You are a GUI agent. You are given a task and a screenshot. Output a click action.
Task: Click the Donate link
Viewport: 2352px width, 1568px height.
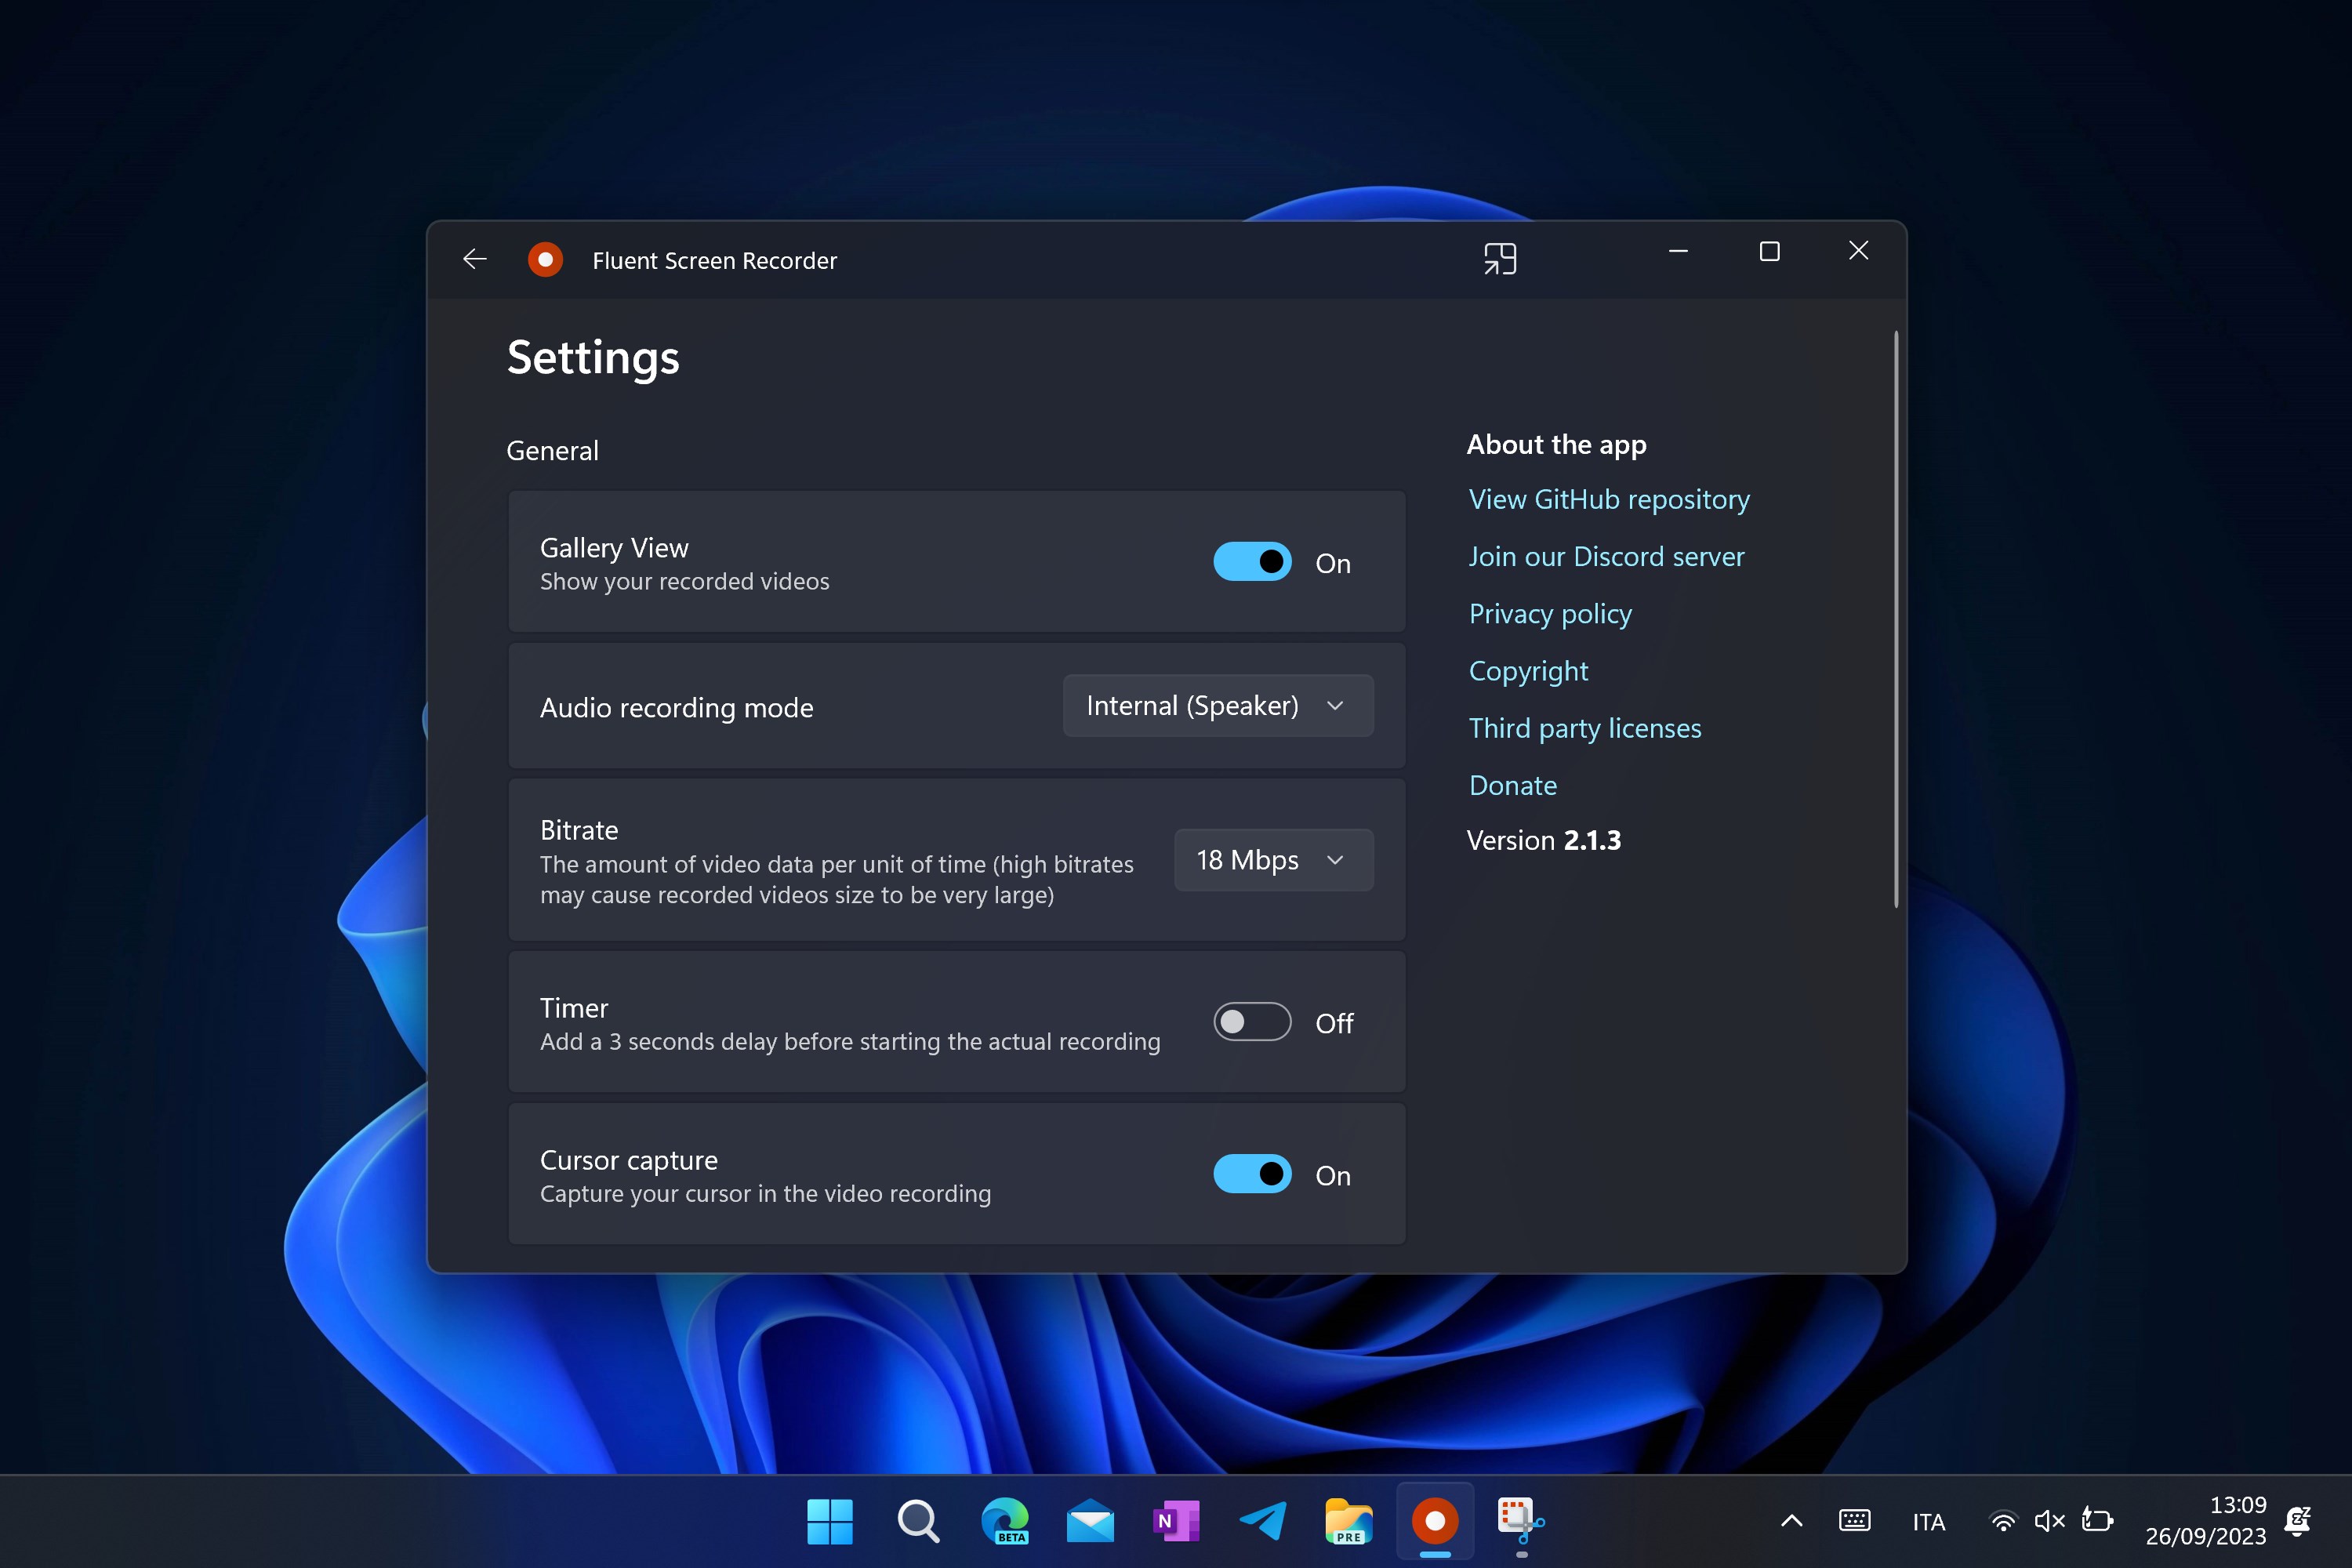click(1513, 785)
